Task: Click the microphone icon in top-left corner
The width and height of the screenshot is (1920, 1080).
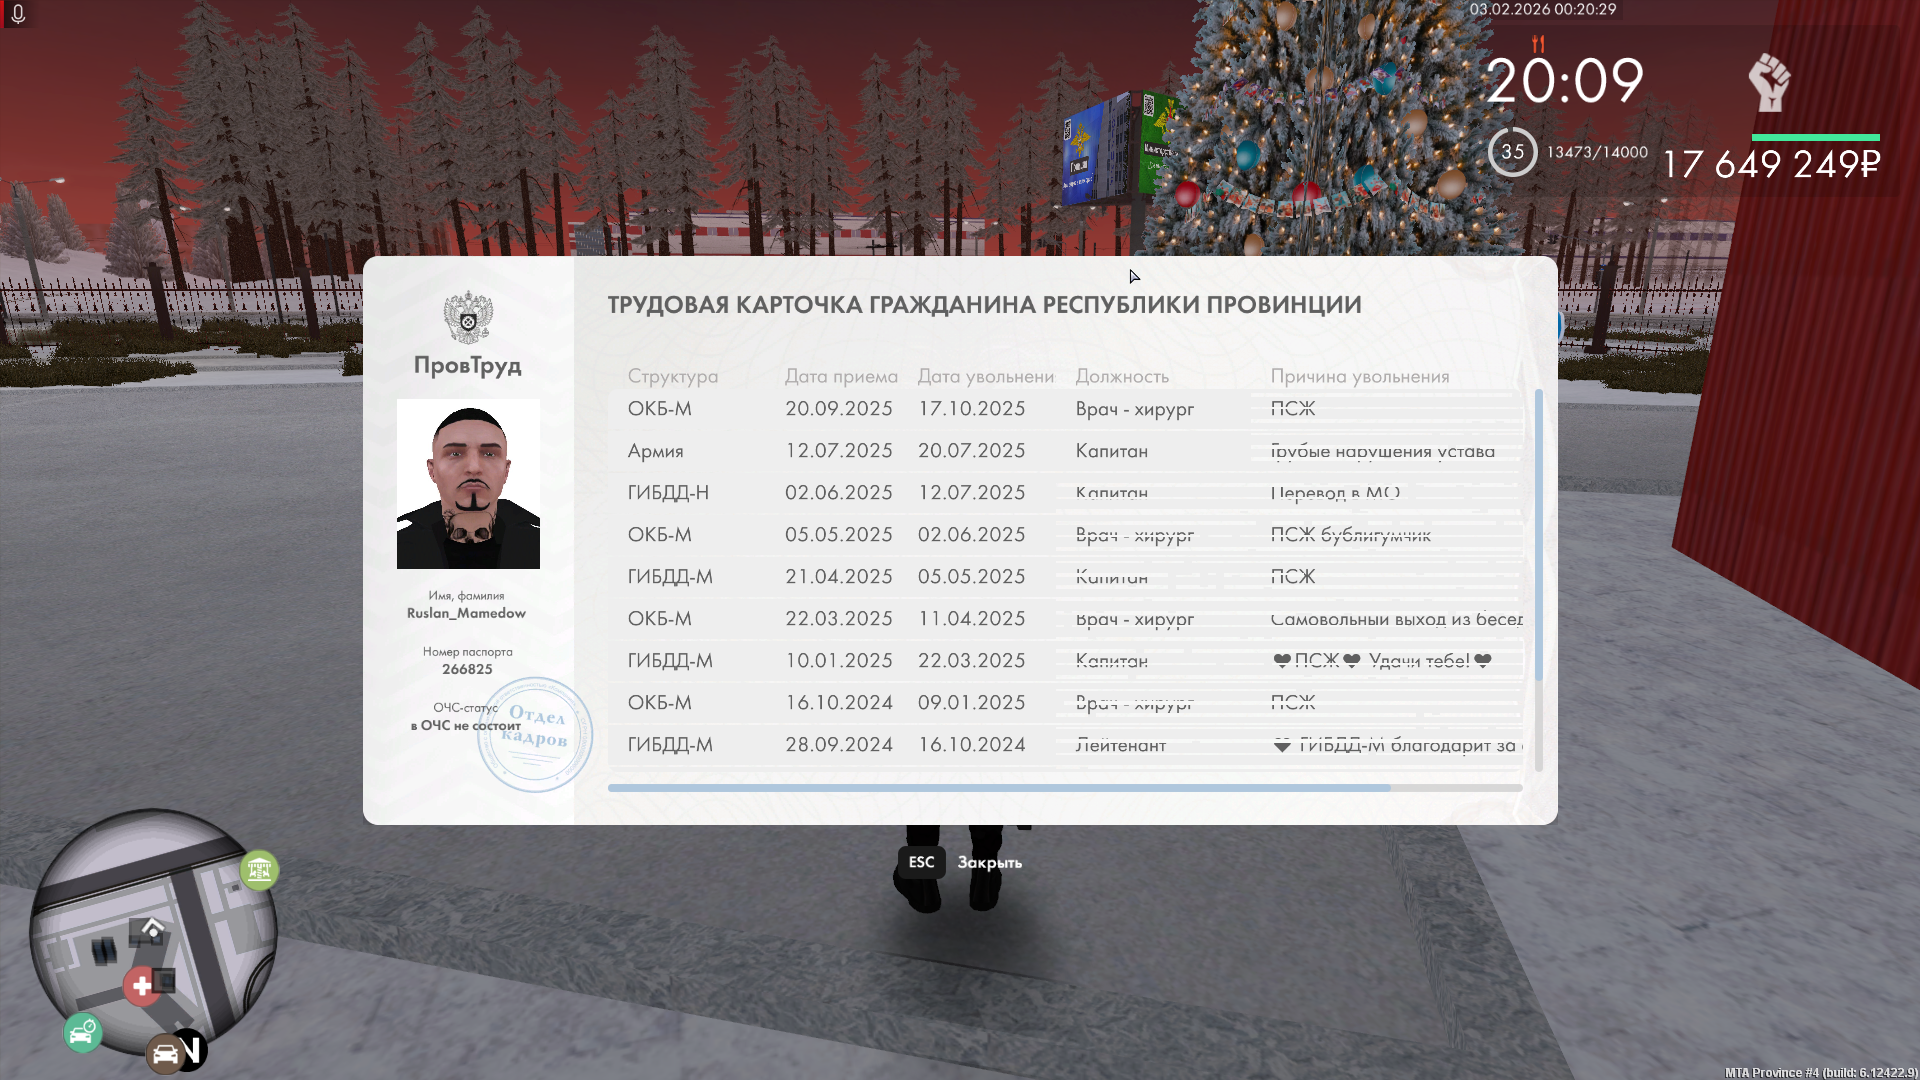Action: pyautogui.click(x=17, y=14)
